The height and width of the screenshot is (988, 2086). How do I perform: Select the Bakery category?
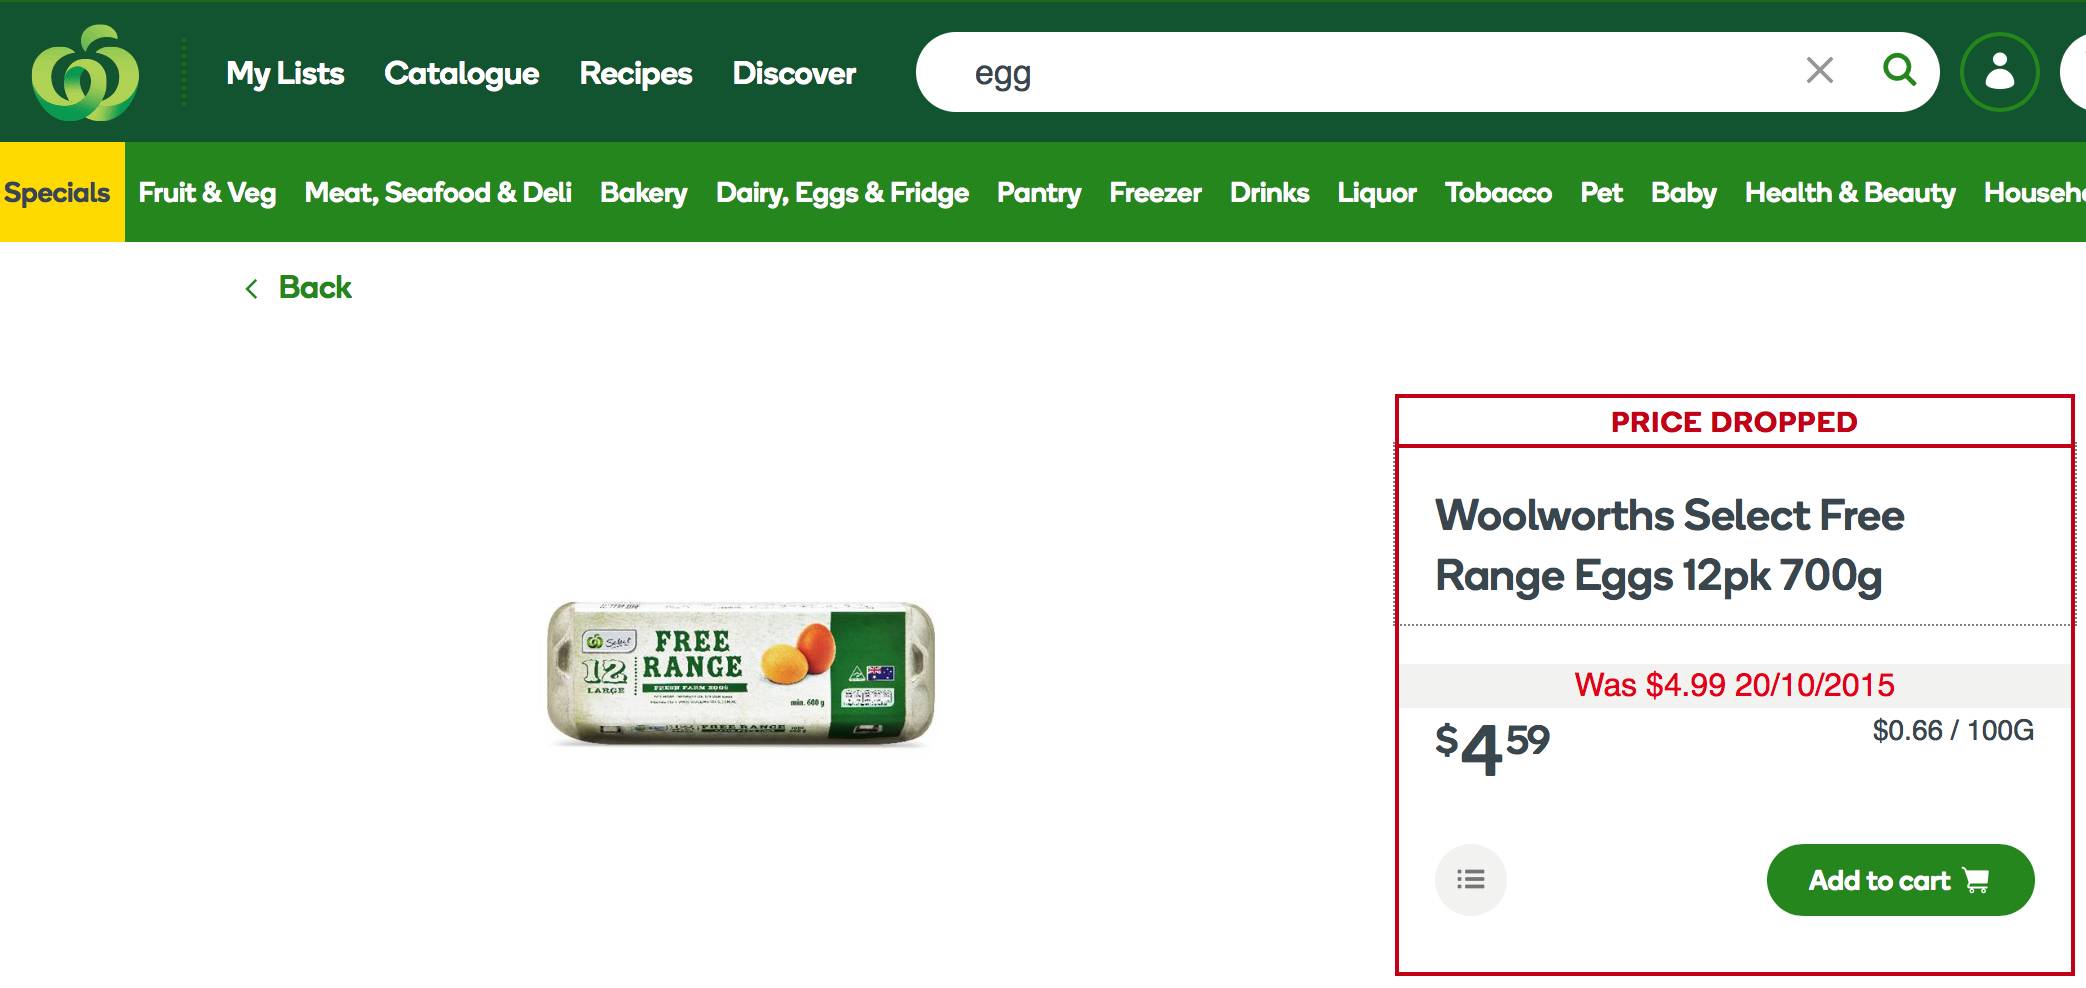click(643, 192)
